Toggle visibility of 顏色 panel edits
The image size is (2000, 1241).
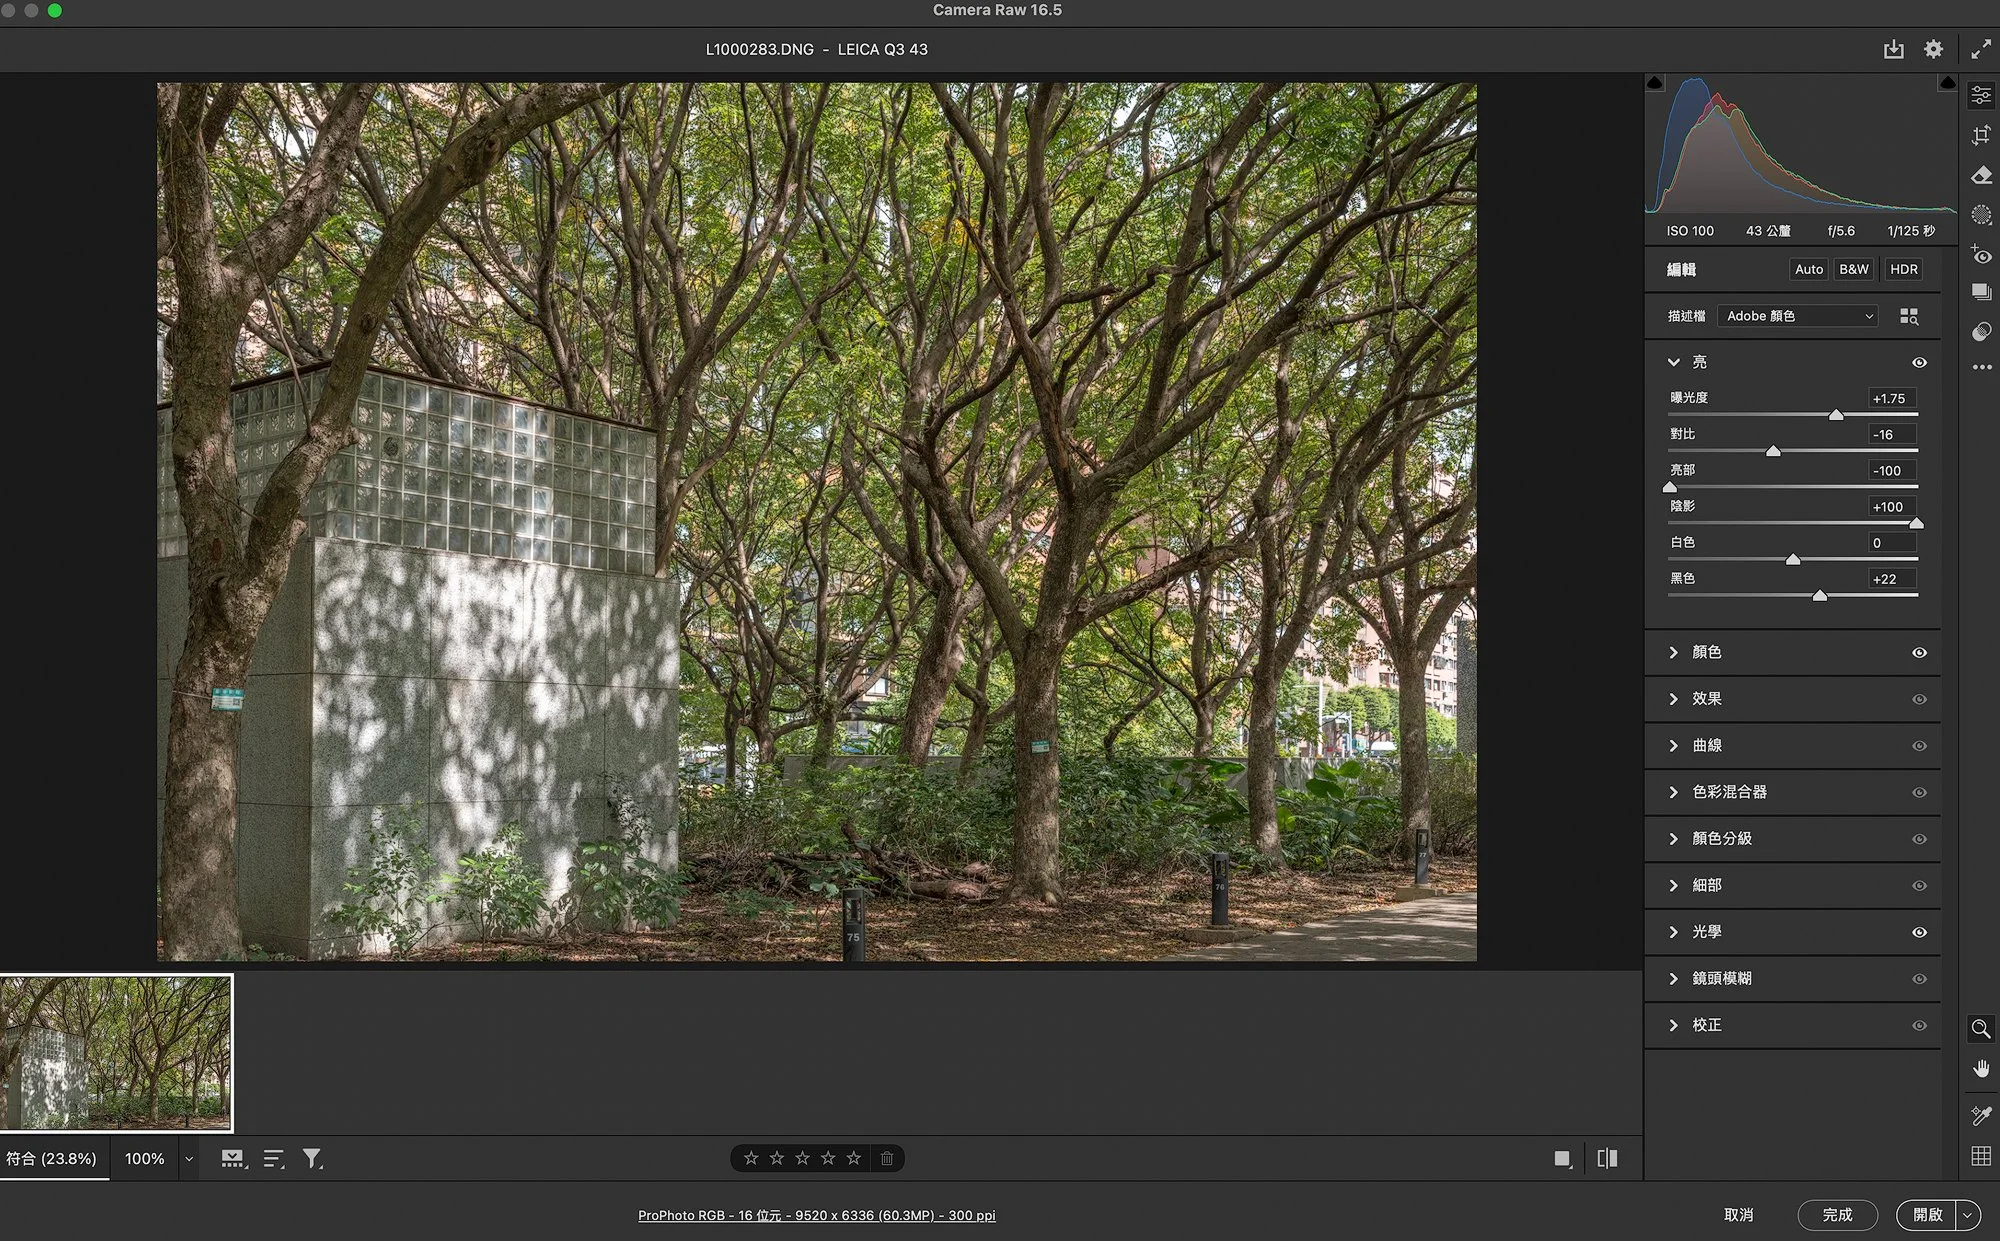1919,652
